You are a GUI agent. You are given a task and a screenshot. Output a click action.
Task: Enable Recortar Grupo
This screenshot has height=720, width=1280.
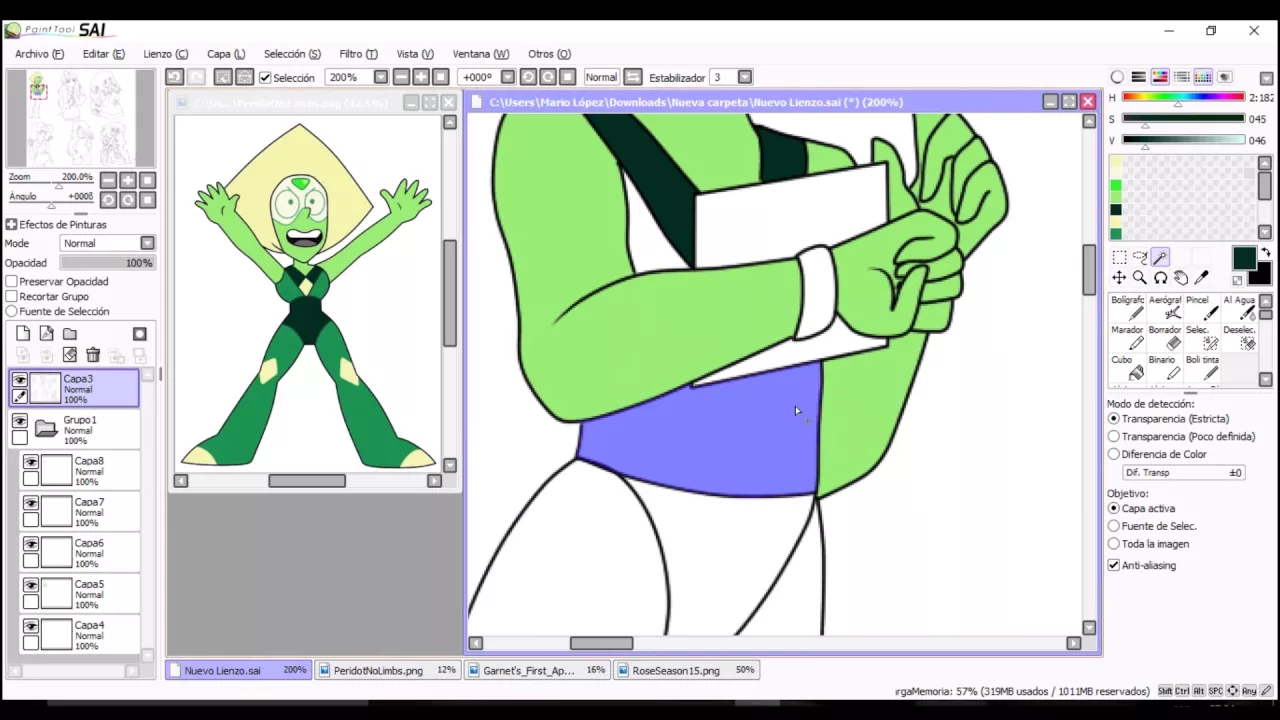coord(12,296)
